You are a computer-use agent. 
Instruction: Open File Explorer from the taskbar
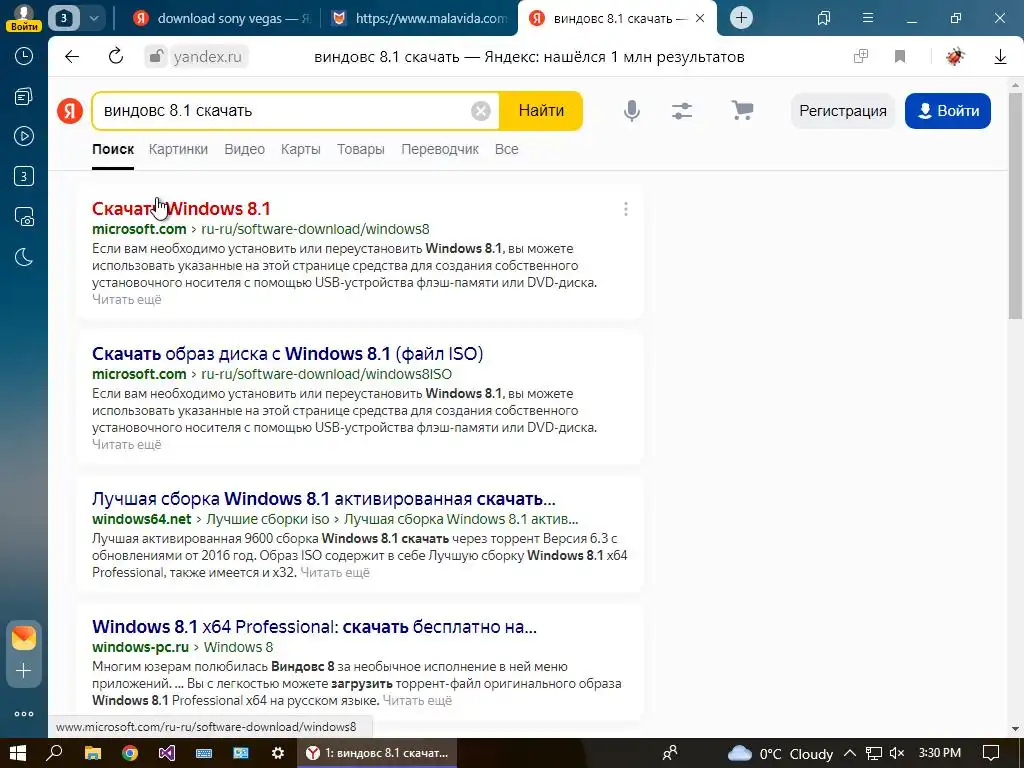(x=93, y=753)
